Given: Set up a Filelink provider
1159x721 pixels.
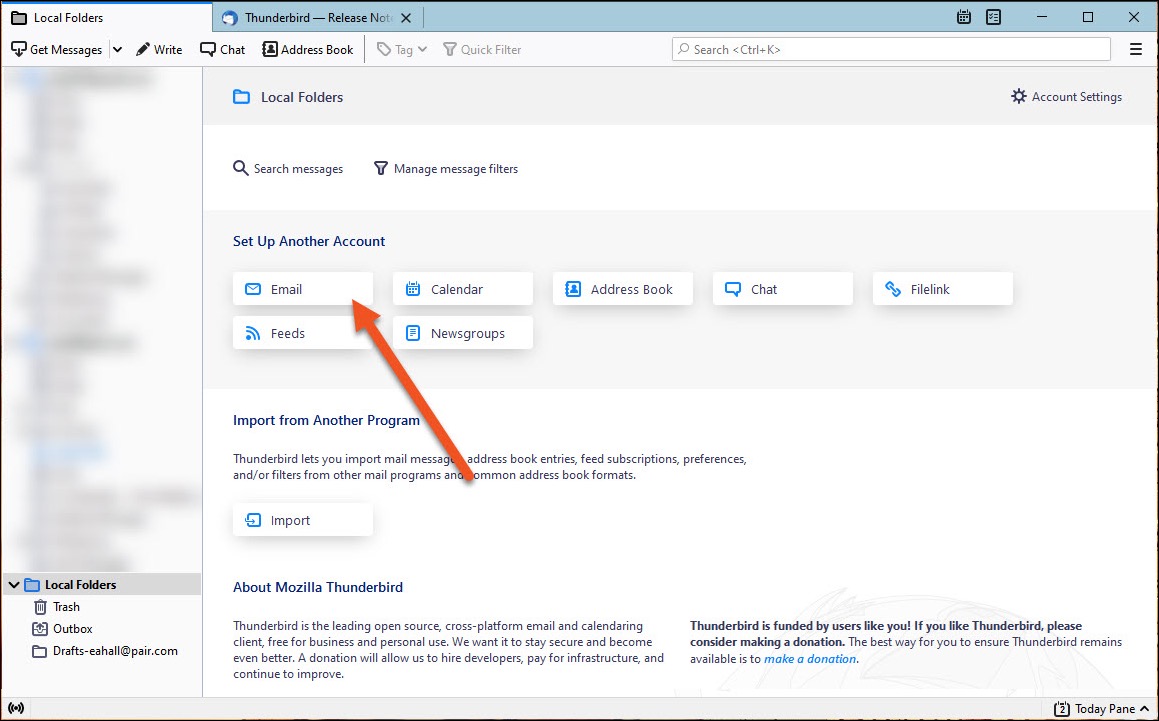Looking at the screenshot, I should click(943, 289).
